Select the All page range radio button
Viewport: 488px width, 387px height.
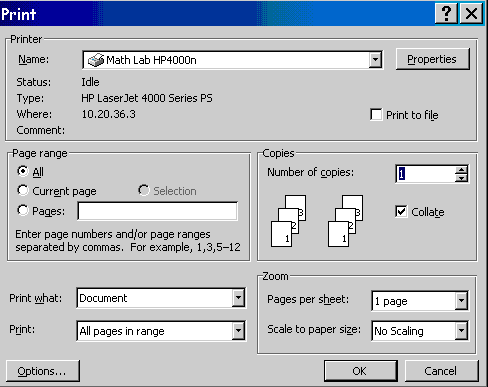pos(23,171)
